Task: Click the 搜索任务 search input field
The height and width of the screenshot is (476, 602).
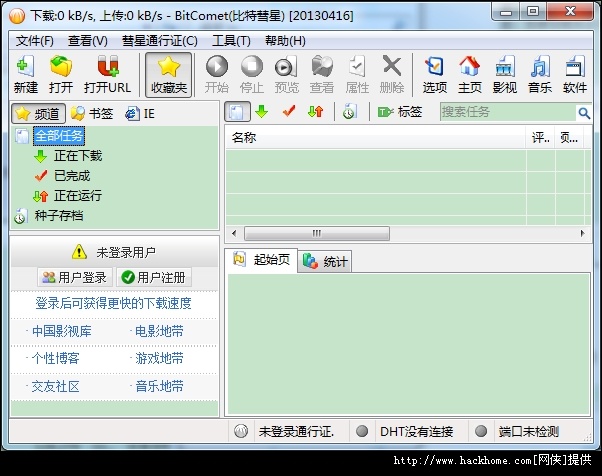Action: [x=508, y=112]
